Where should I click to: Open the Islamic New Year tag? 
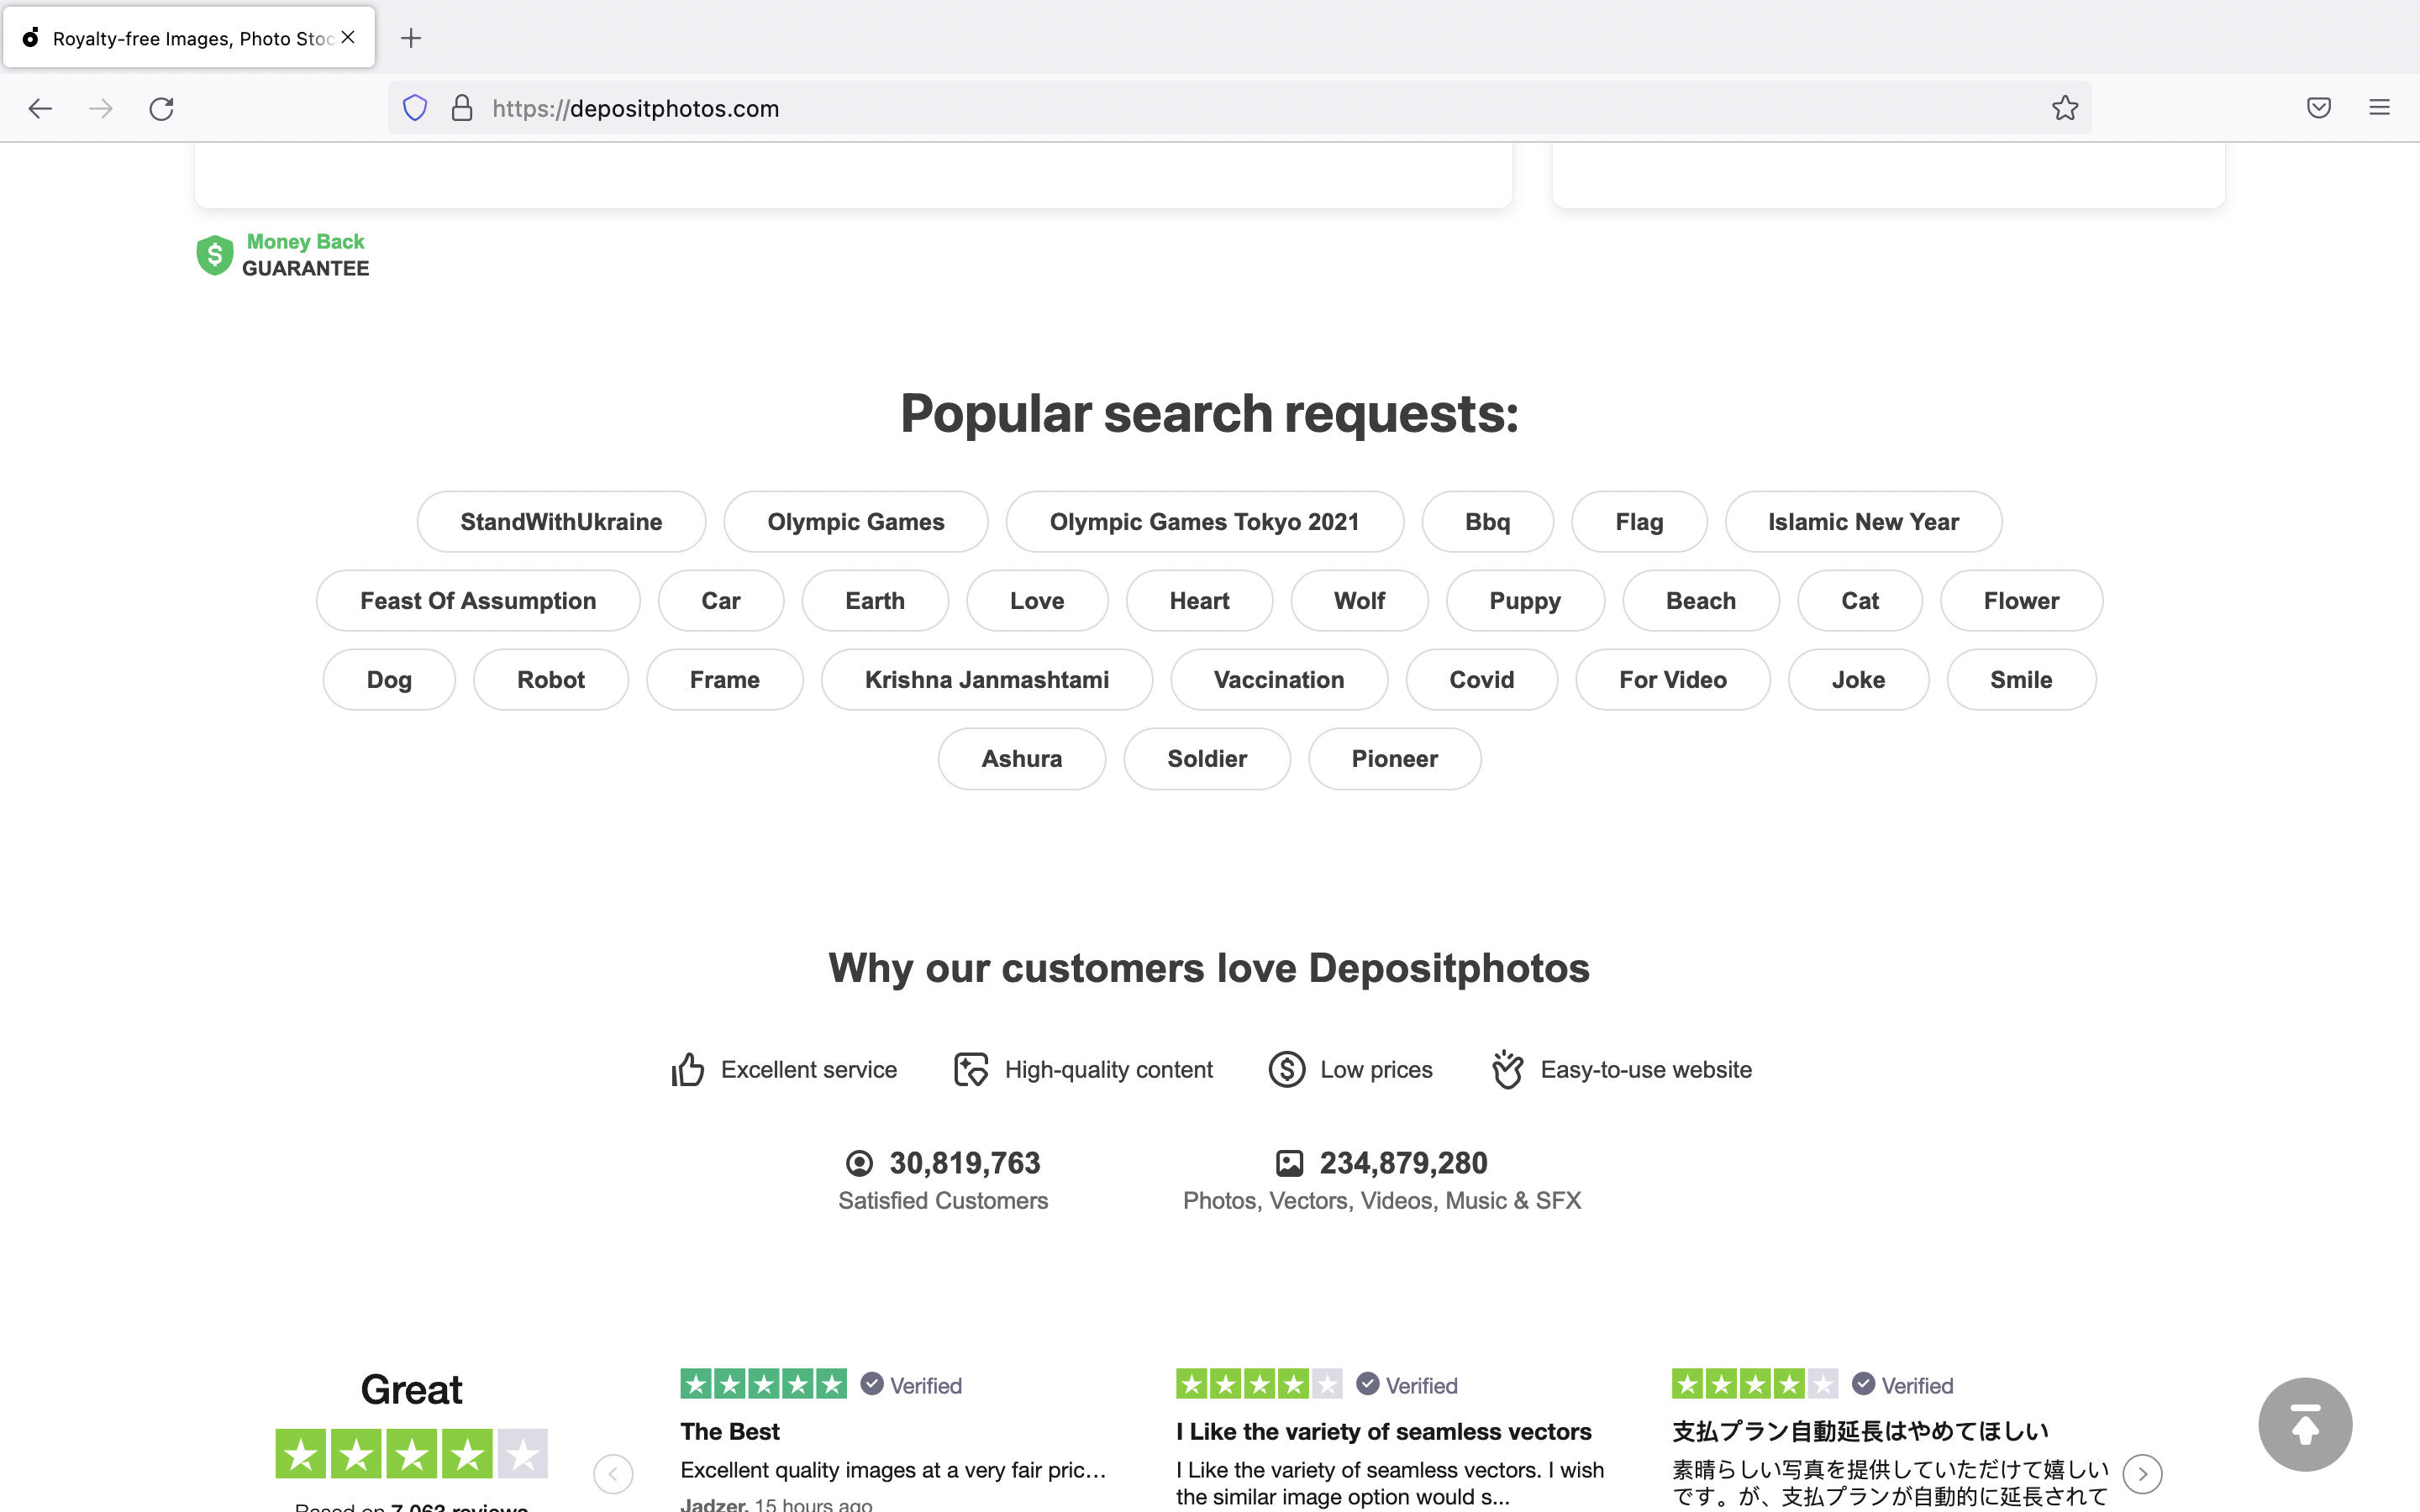click(1863, 522)
